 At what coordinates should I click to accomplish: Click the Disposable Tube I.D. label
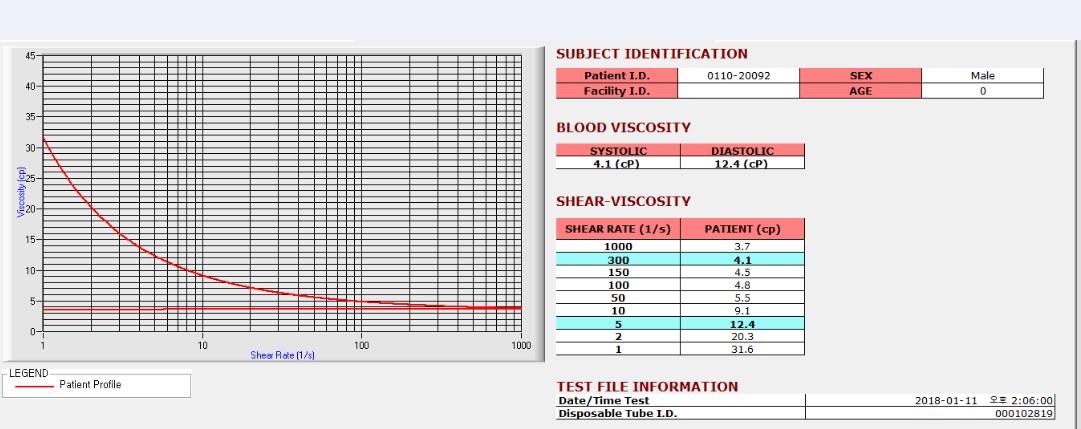tap(618, 413)
